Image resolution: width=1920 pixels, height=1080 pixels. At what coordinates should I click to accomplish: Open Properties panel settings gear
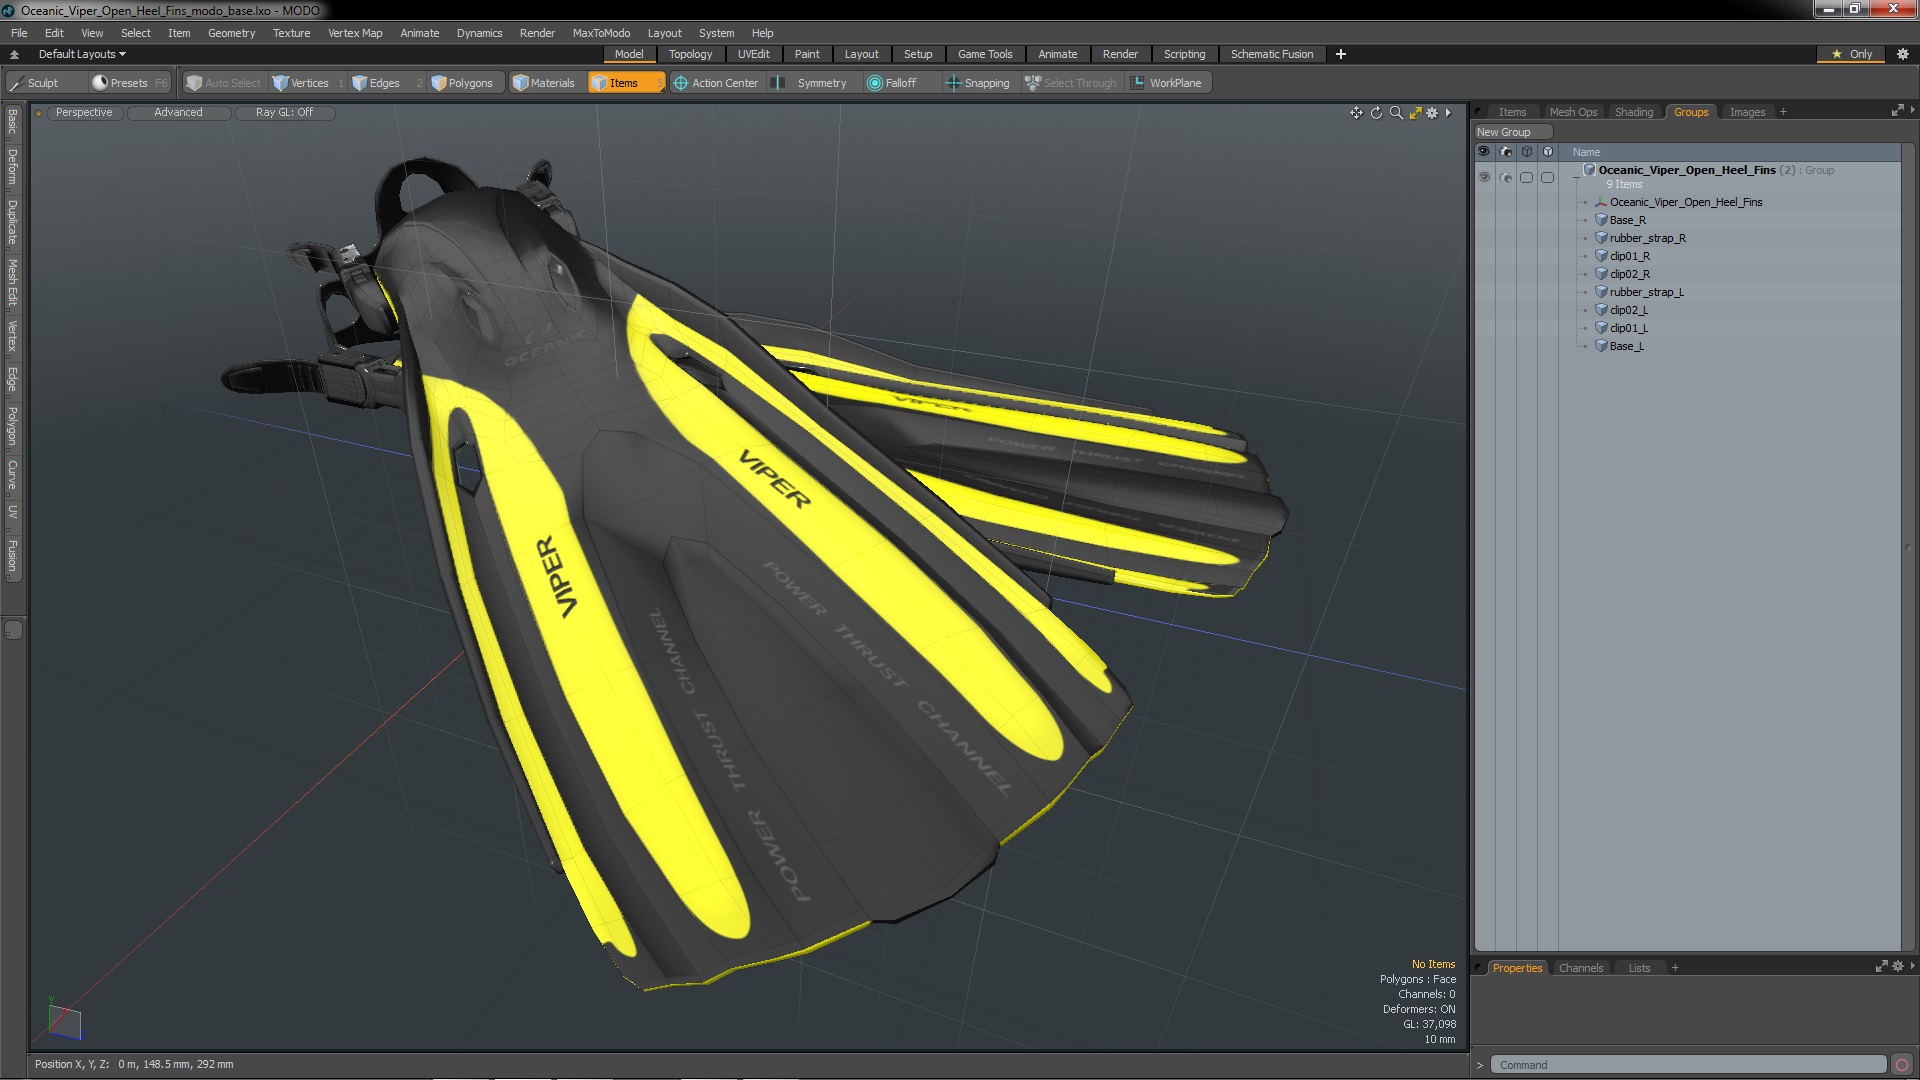point(1898,967)
